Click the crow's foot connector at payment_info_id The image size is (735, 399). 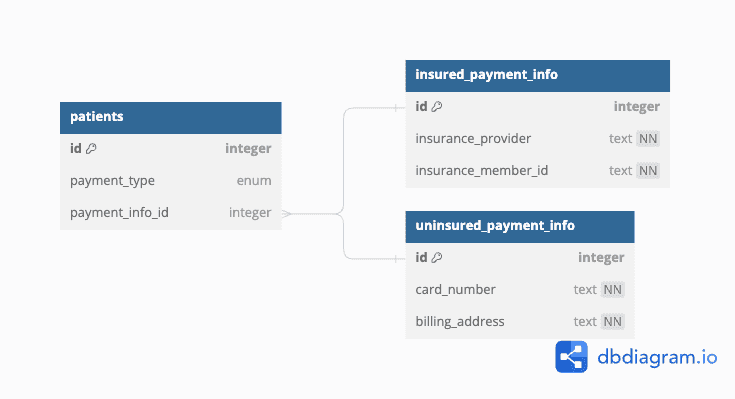[x=287, y=214]
